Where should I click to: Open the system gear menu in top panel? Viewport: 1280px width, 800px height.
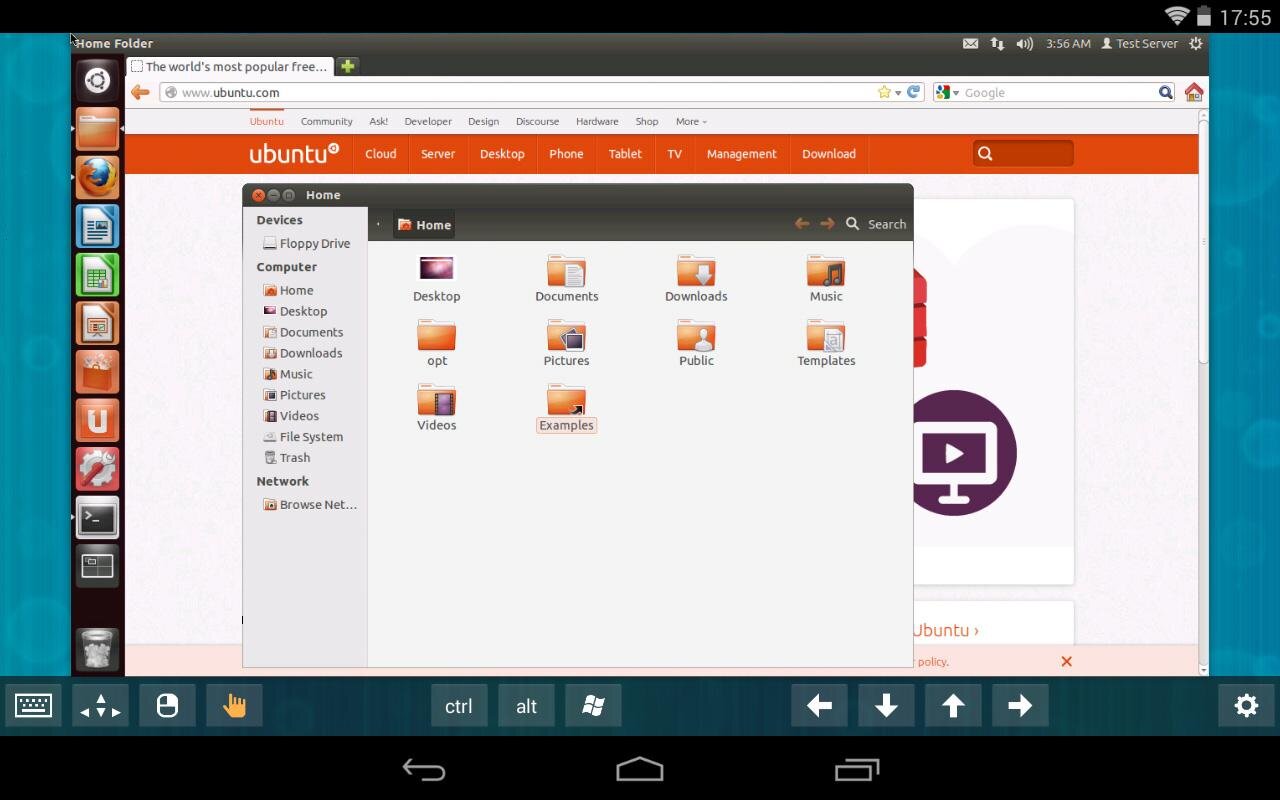click(x=1195, y=44)
